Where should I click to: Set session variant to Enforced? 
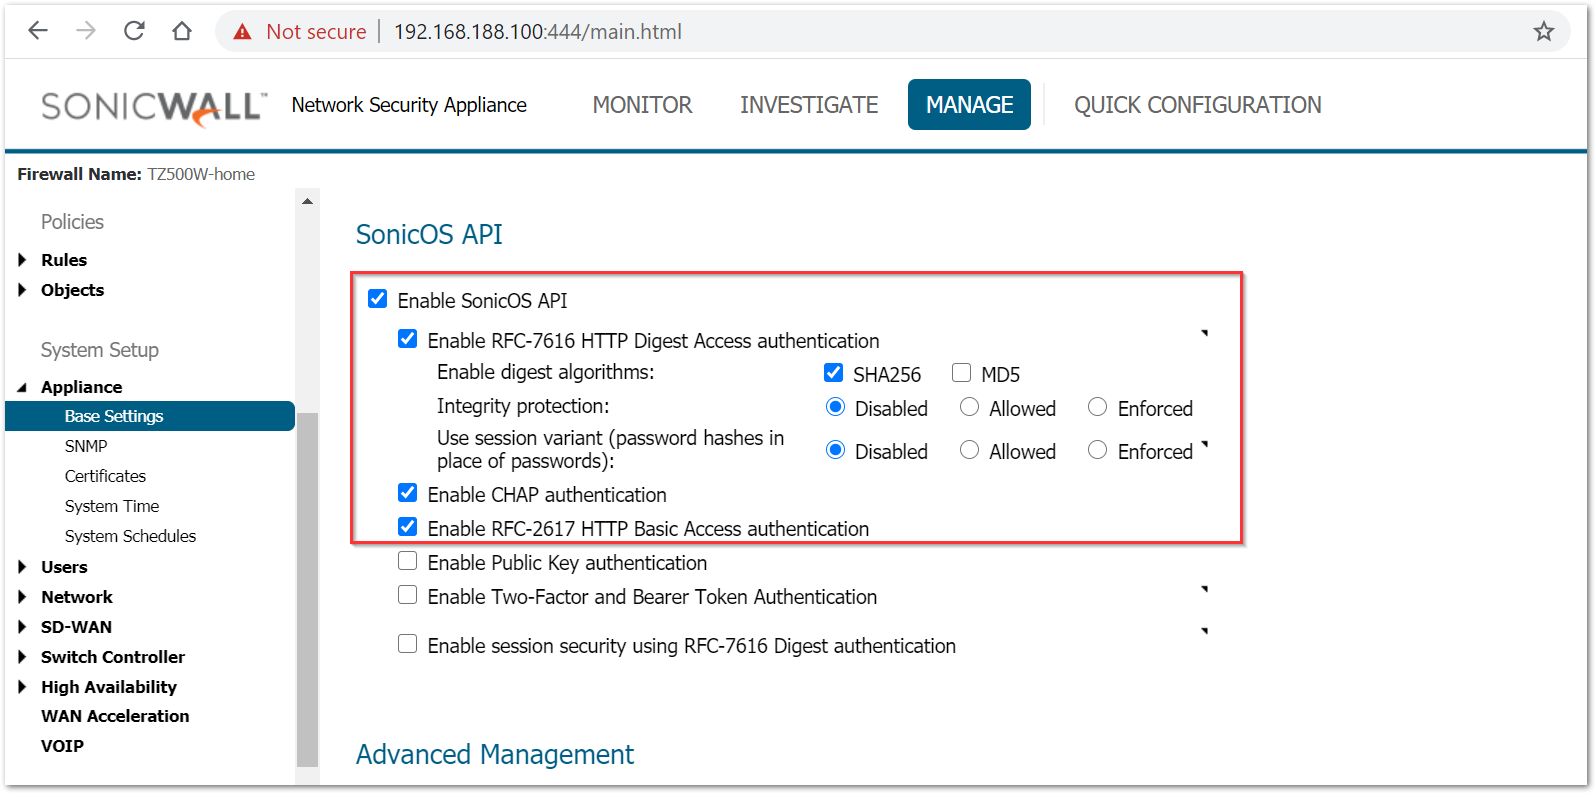point(1097,449)
